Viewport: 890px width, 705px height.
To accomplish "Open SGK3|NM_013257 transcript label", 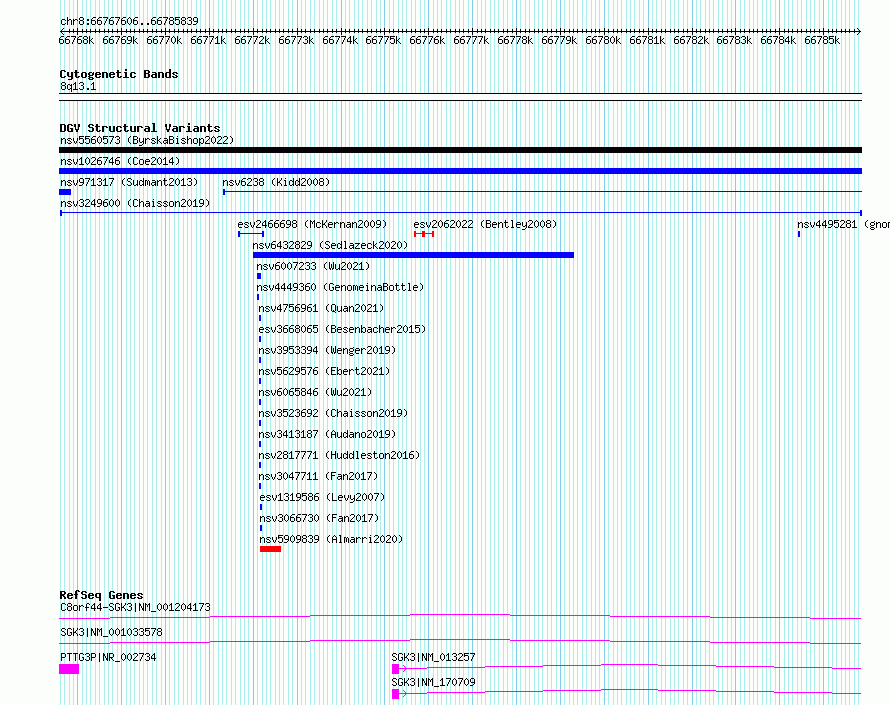I will point(434,657).
